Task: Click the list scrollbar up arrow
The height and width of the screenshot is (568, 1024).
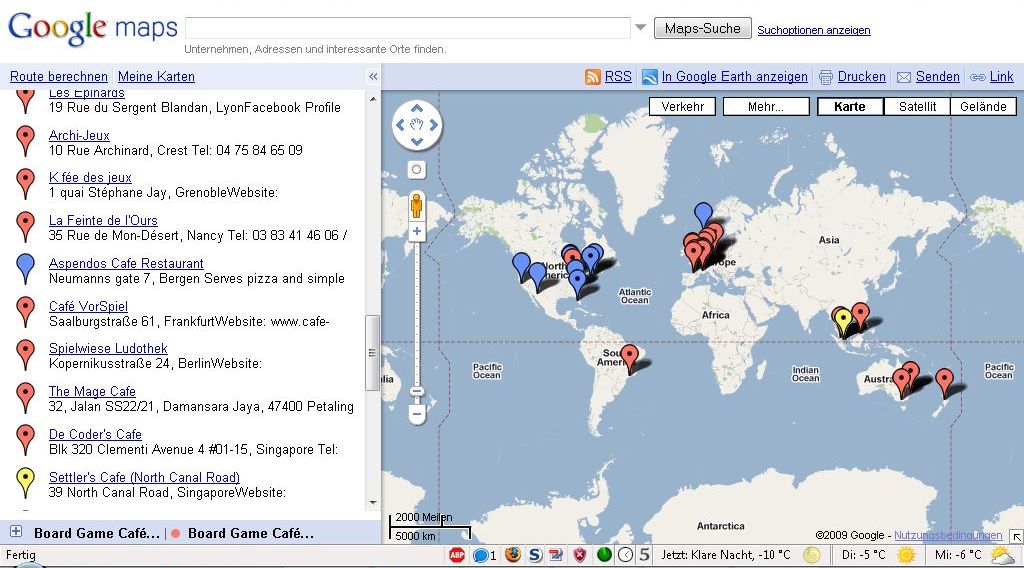Action: coord(373,99)
